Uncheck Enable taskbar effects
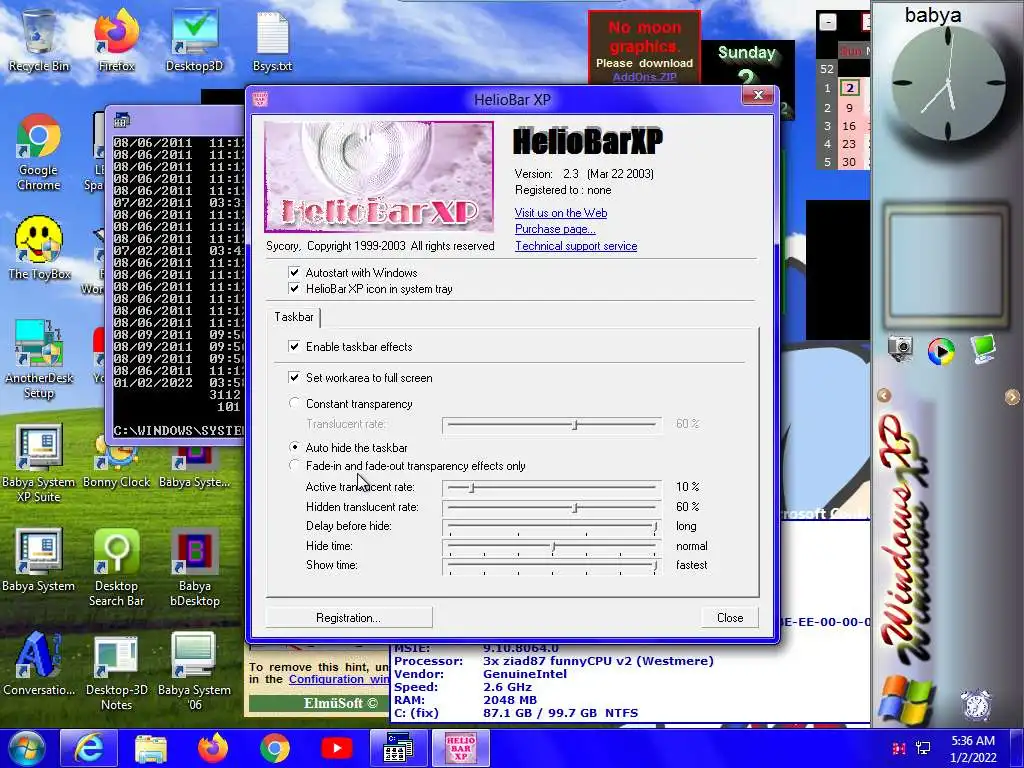The height and width of the screenshot is (768, 1024). pyautogui.click(x=294, y=347)
